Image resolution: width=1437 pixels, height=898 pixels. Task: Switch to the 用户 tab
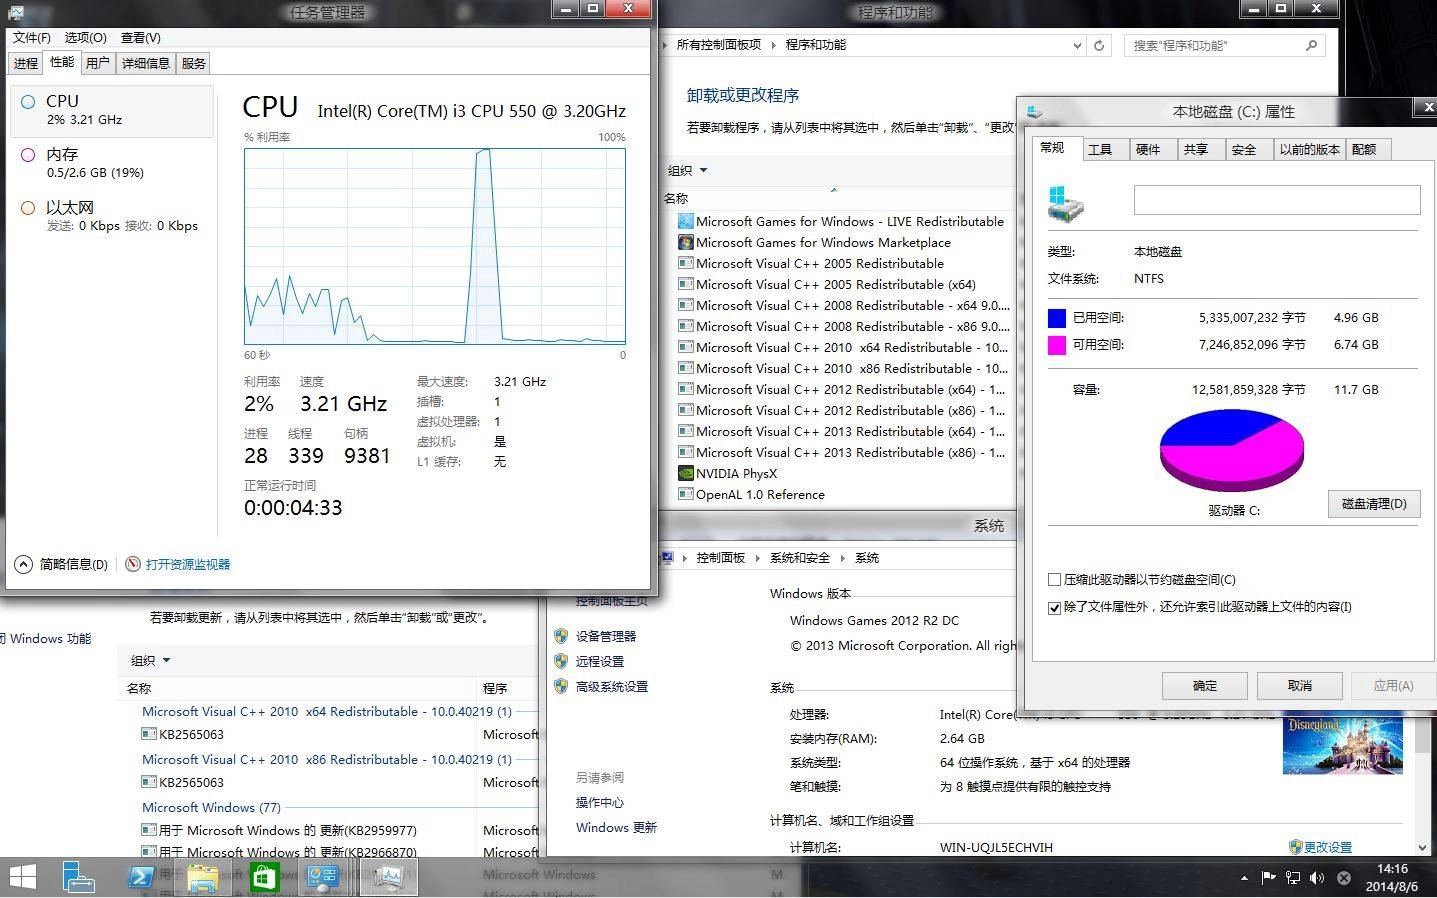[x=98, y=63]
